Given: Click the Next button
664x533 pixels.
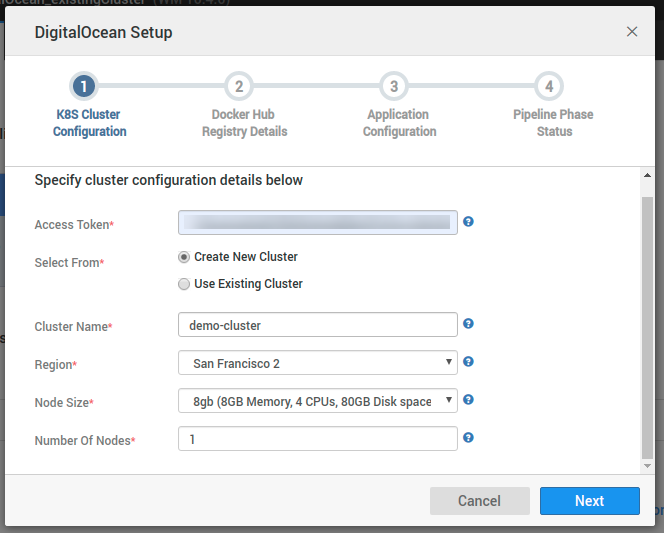Looking at the screenshot, I should (x=589, y=501).
